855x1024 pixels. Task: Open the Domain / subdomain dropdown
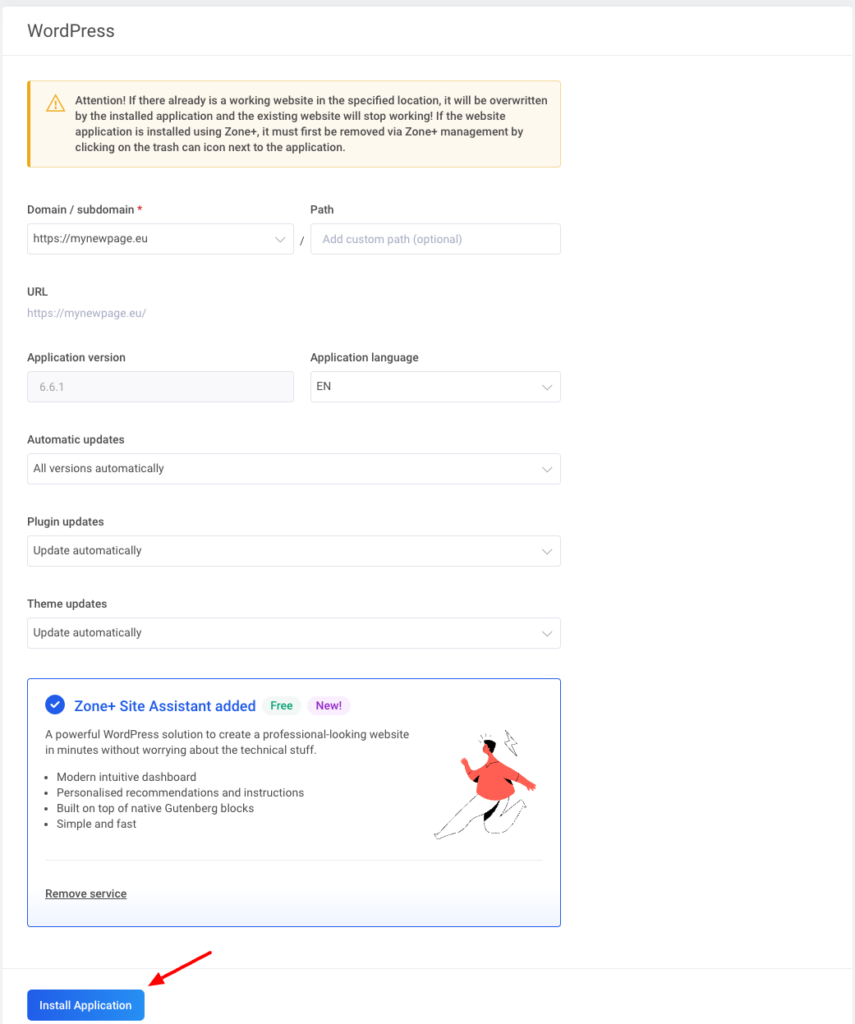click(x=160, y=239)
